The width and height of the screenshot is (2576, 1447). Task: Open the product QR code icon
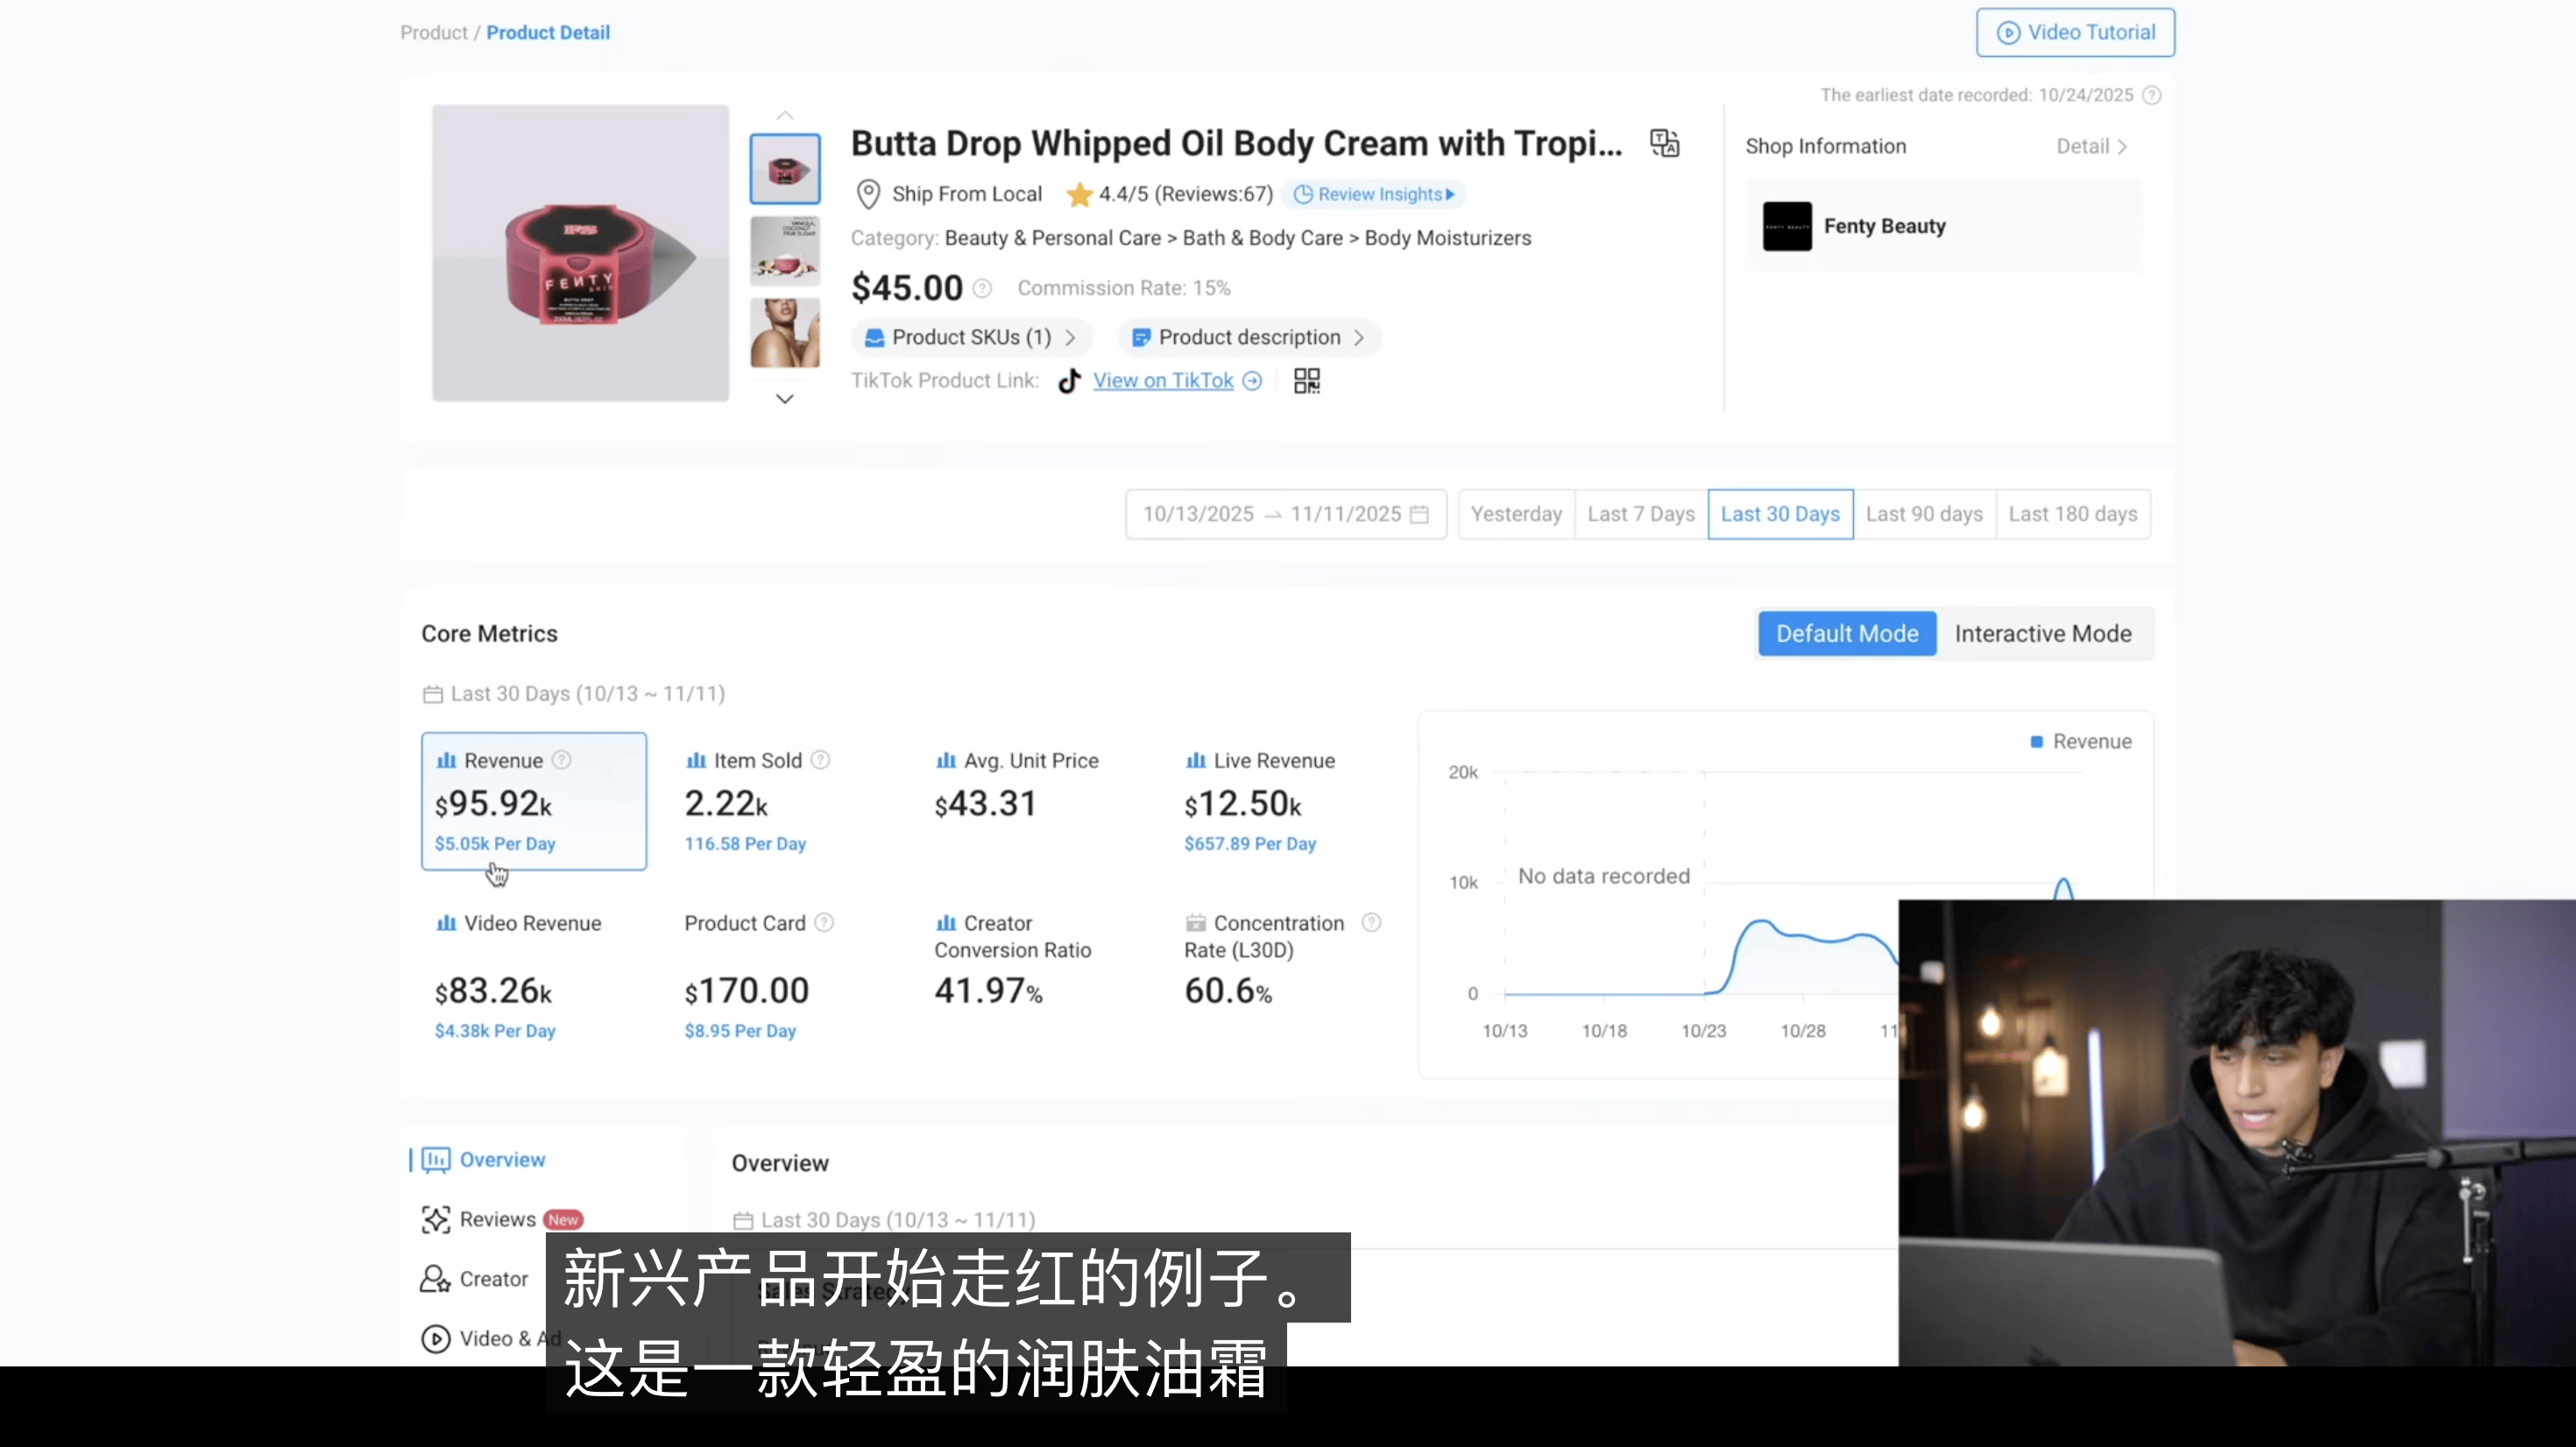(1307, 381)
